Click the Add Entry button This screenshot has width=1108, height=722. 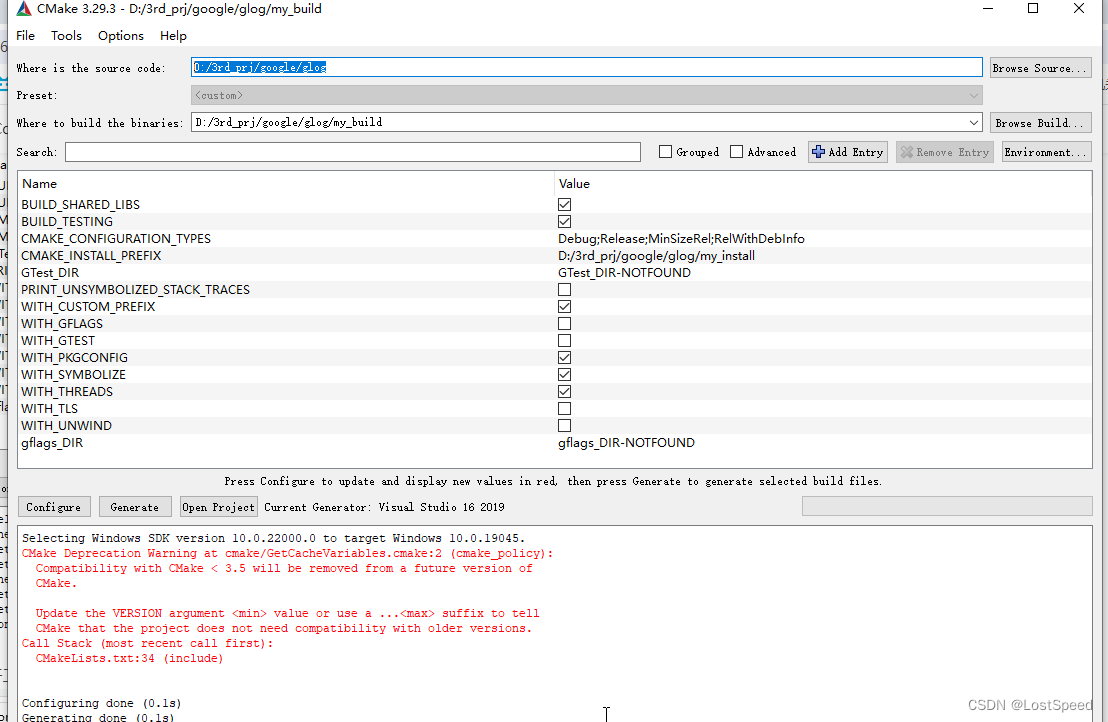(848, 152)
